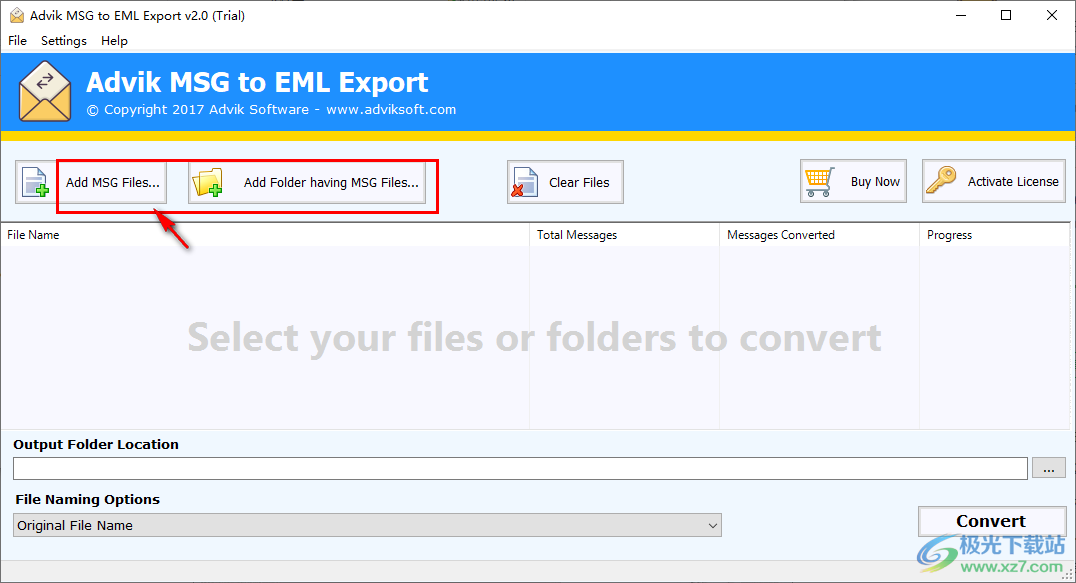1076x583 pixels.
Task: Click the Advik envelope logo icon
Action: 45,92
